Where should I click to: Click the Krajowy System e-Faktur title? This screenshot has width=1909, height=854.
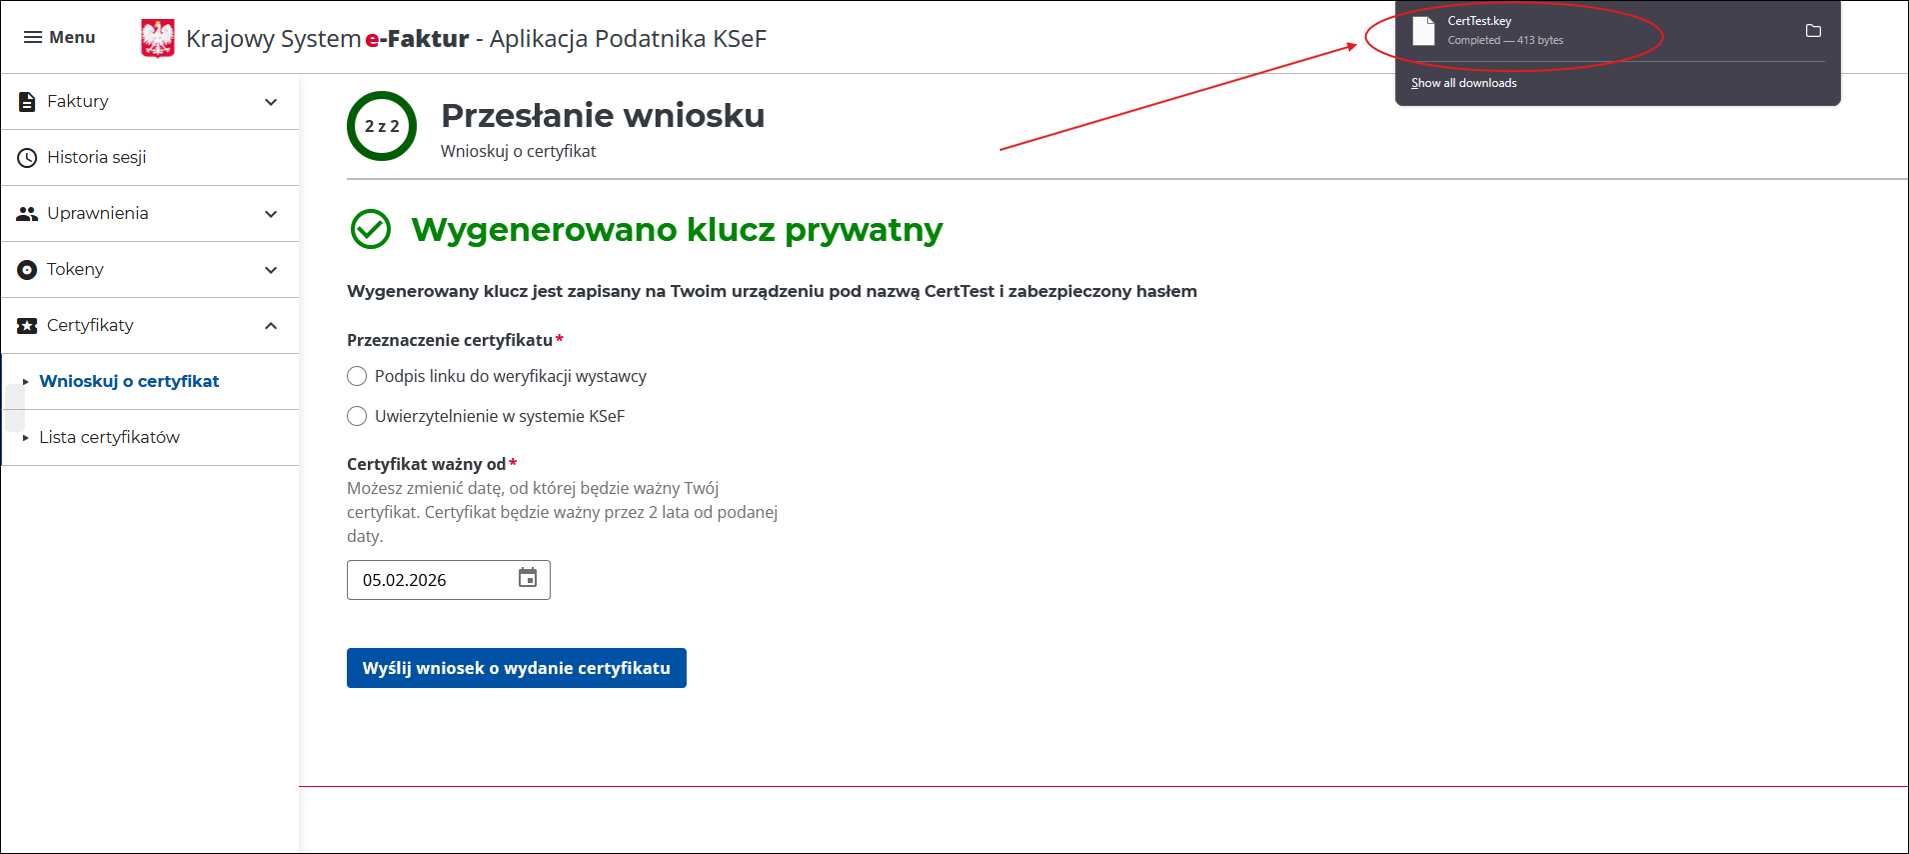click(476, 39)
